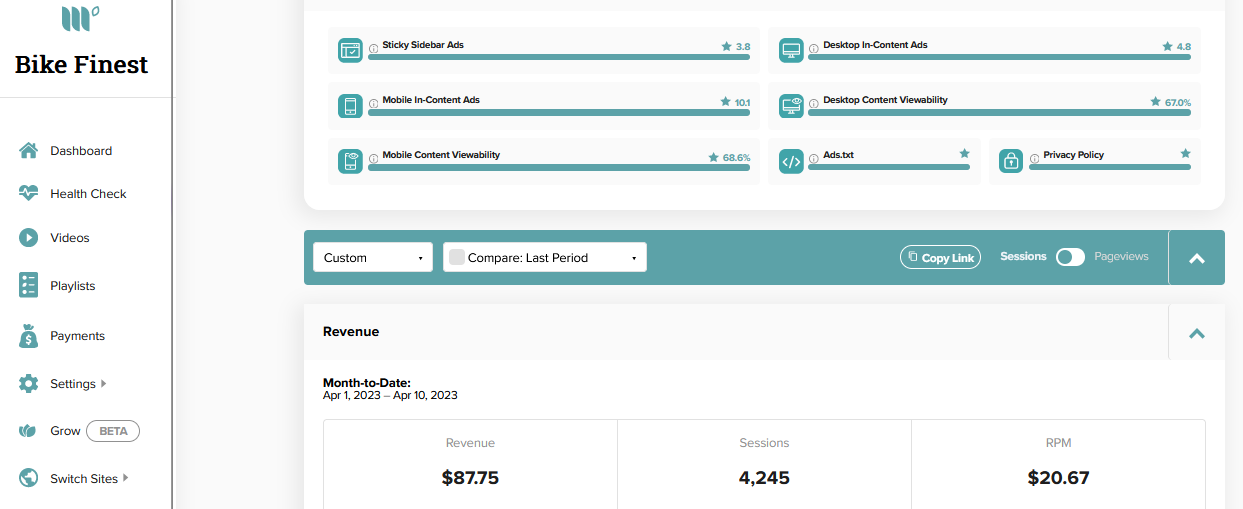Image resolution: width=1243 pixels, height=509 pixels.
Task: Click the Copy Link button
Action: click(x=940, y=257)
